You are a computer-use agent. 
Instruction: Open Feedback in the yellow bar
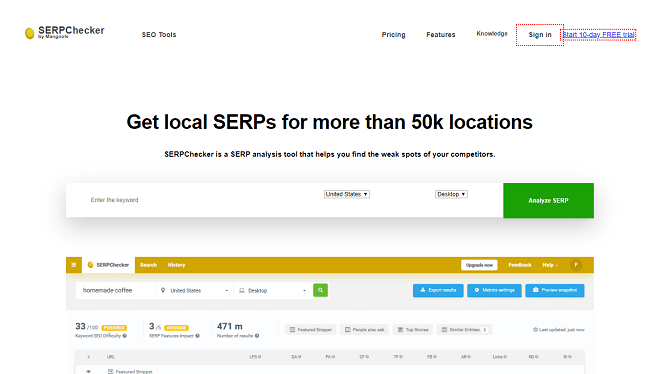pos(520,265)
